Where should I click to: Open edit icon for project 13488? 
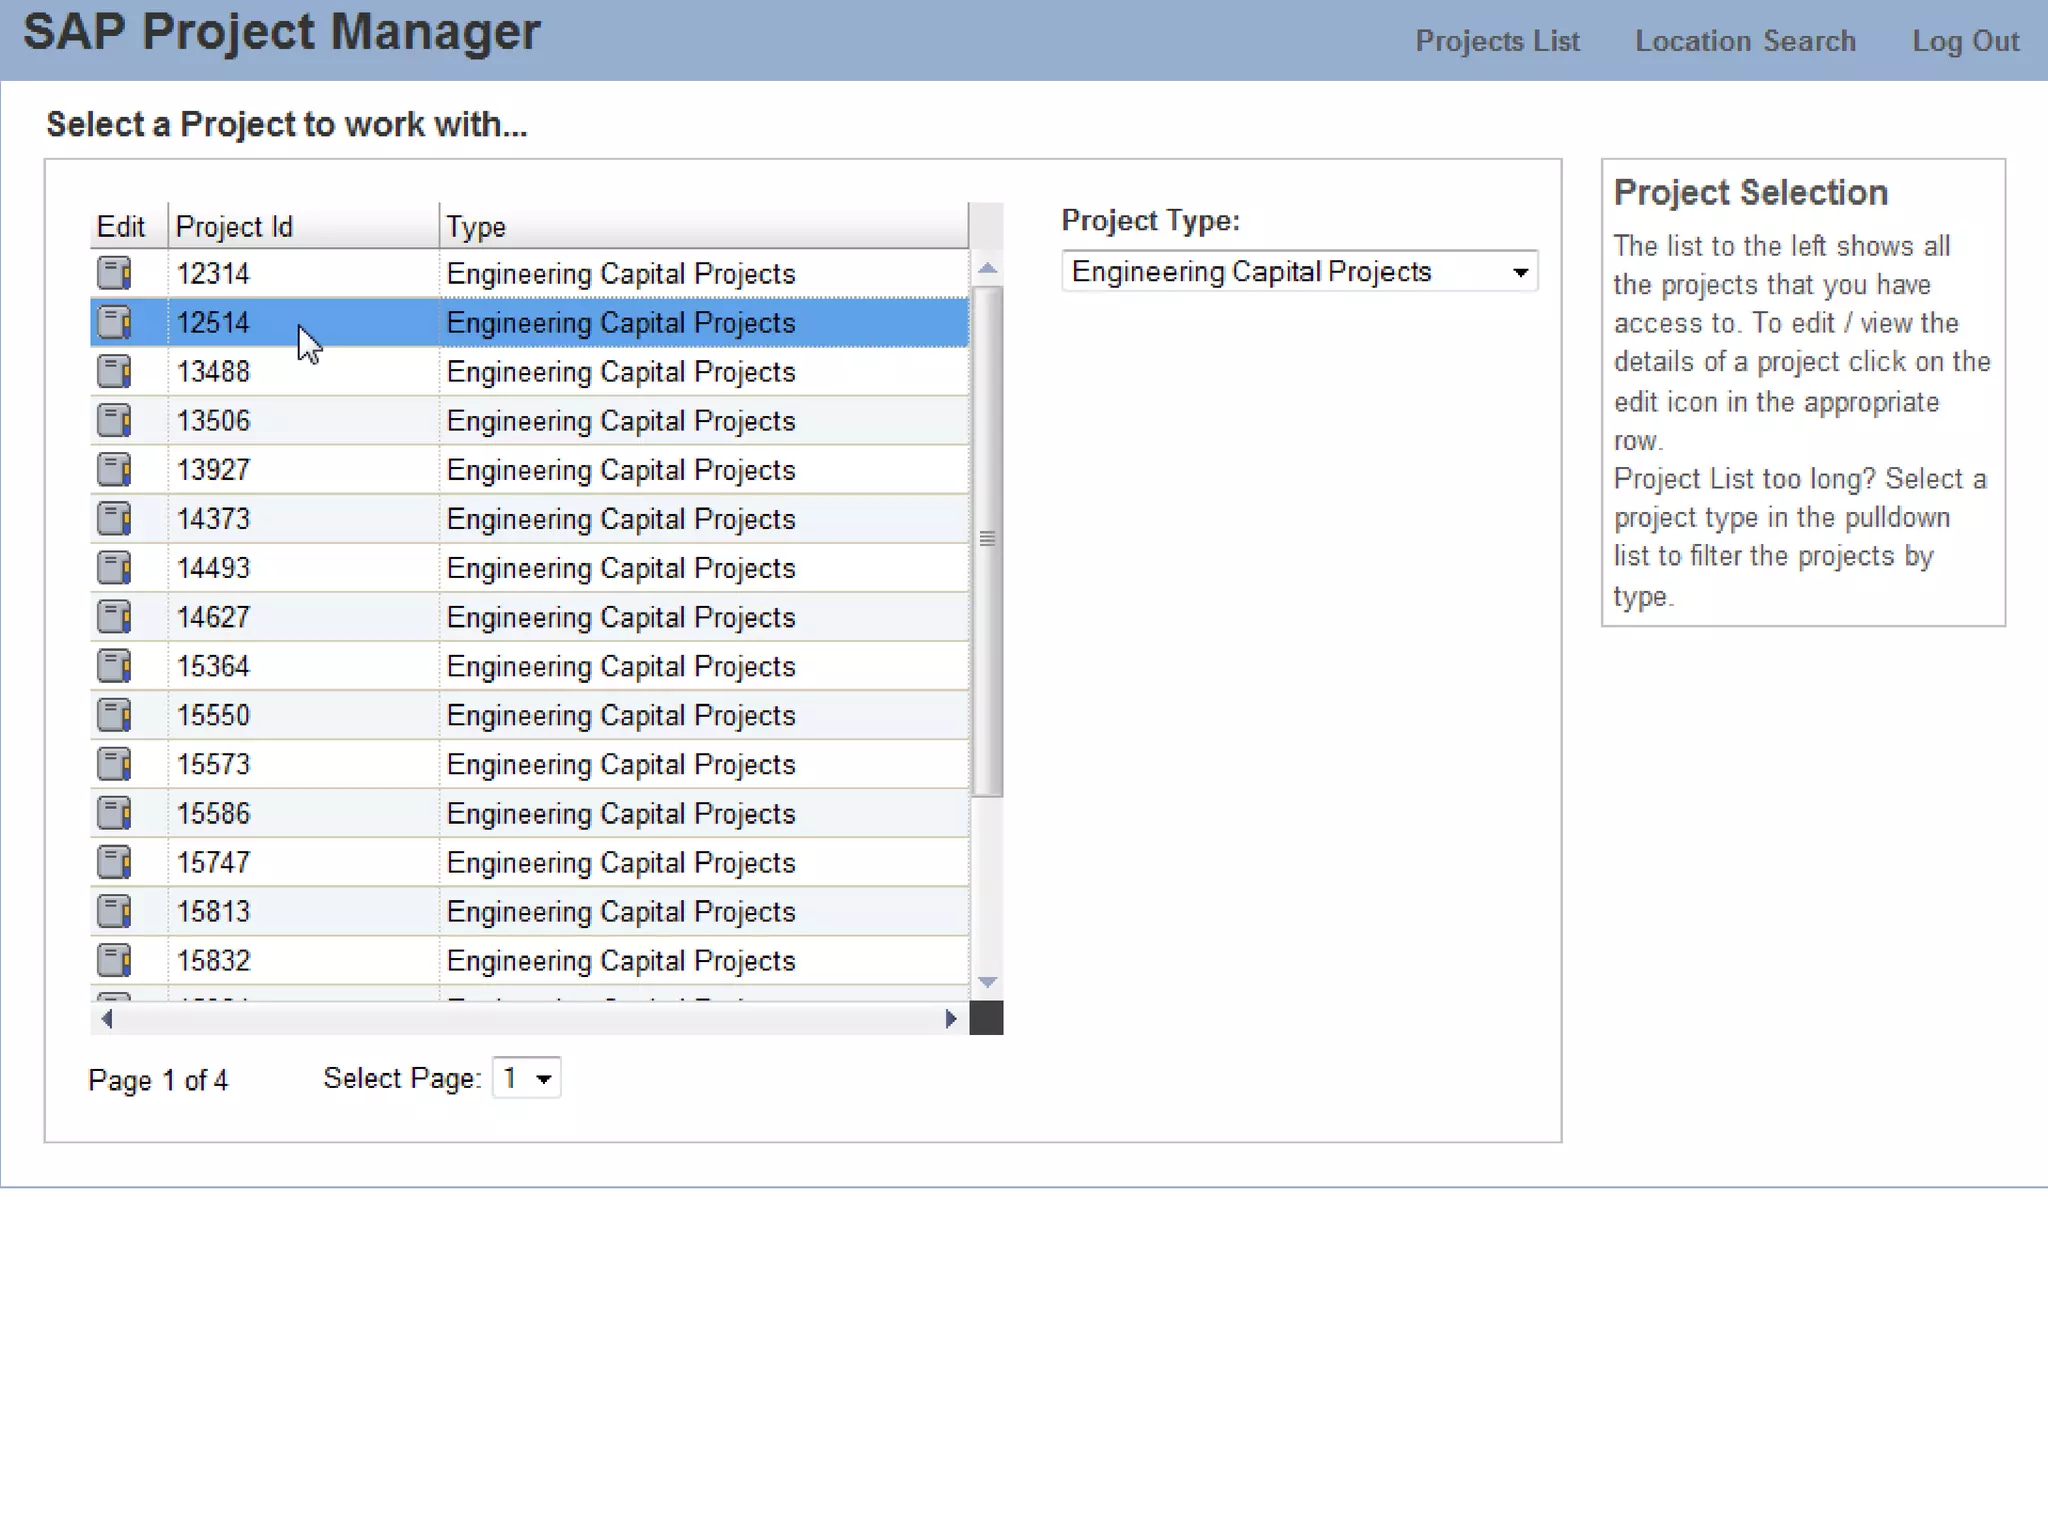point(114,371)
